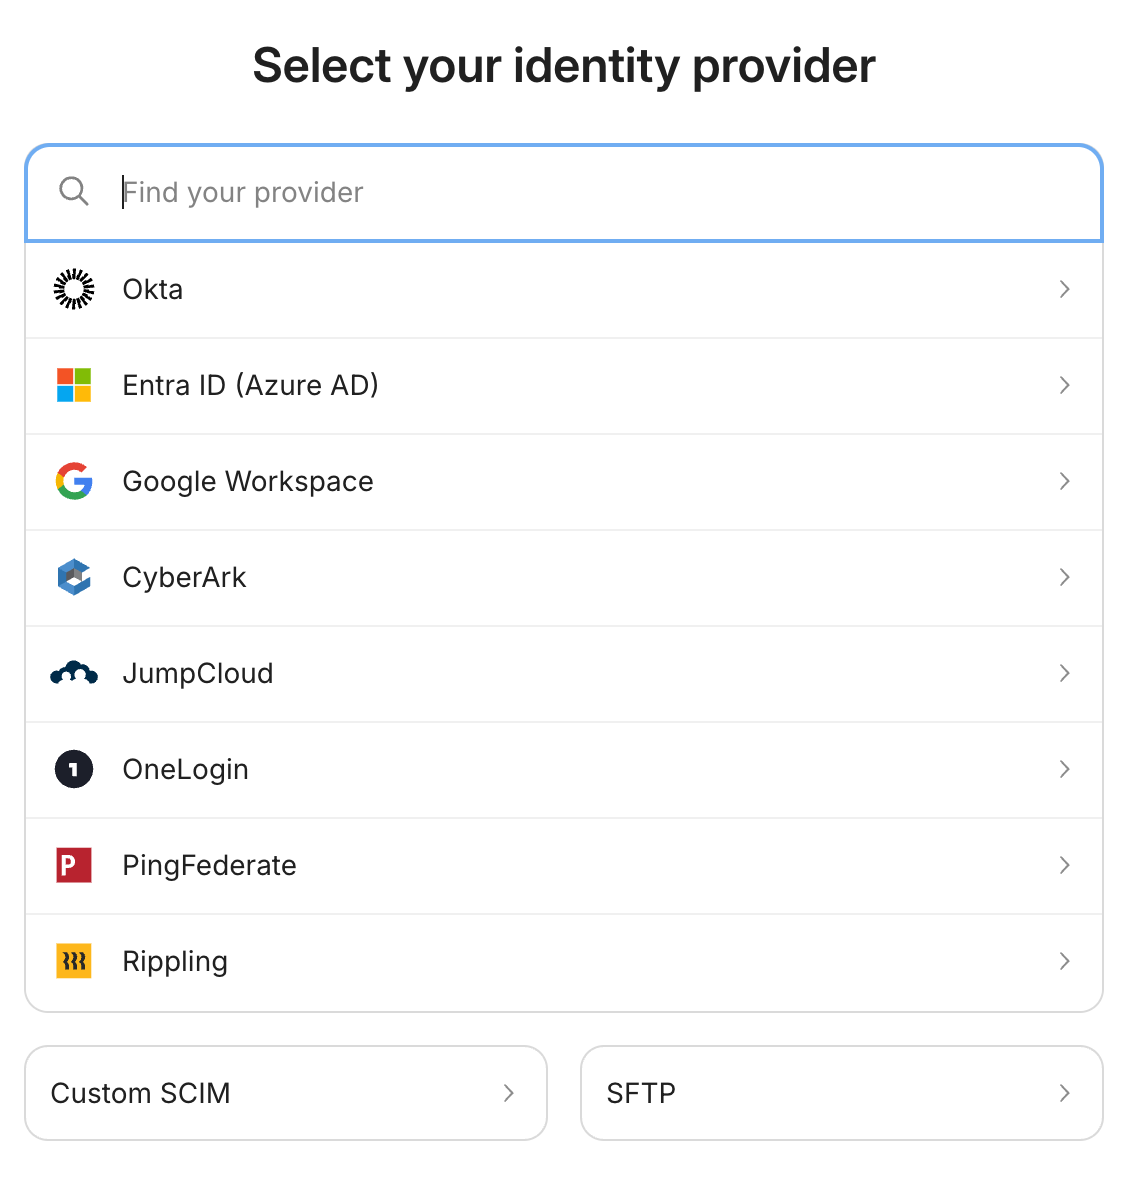
Task: Click the CyberArk hexagon logo icon
Action: click(74, 577)
